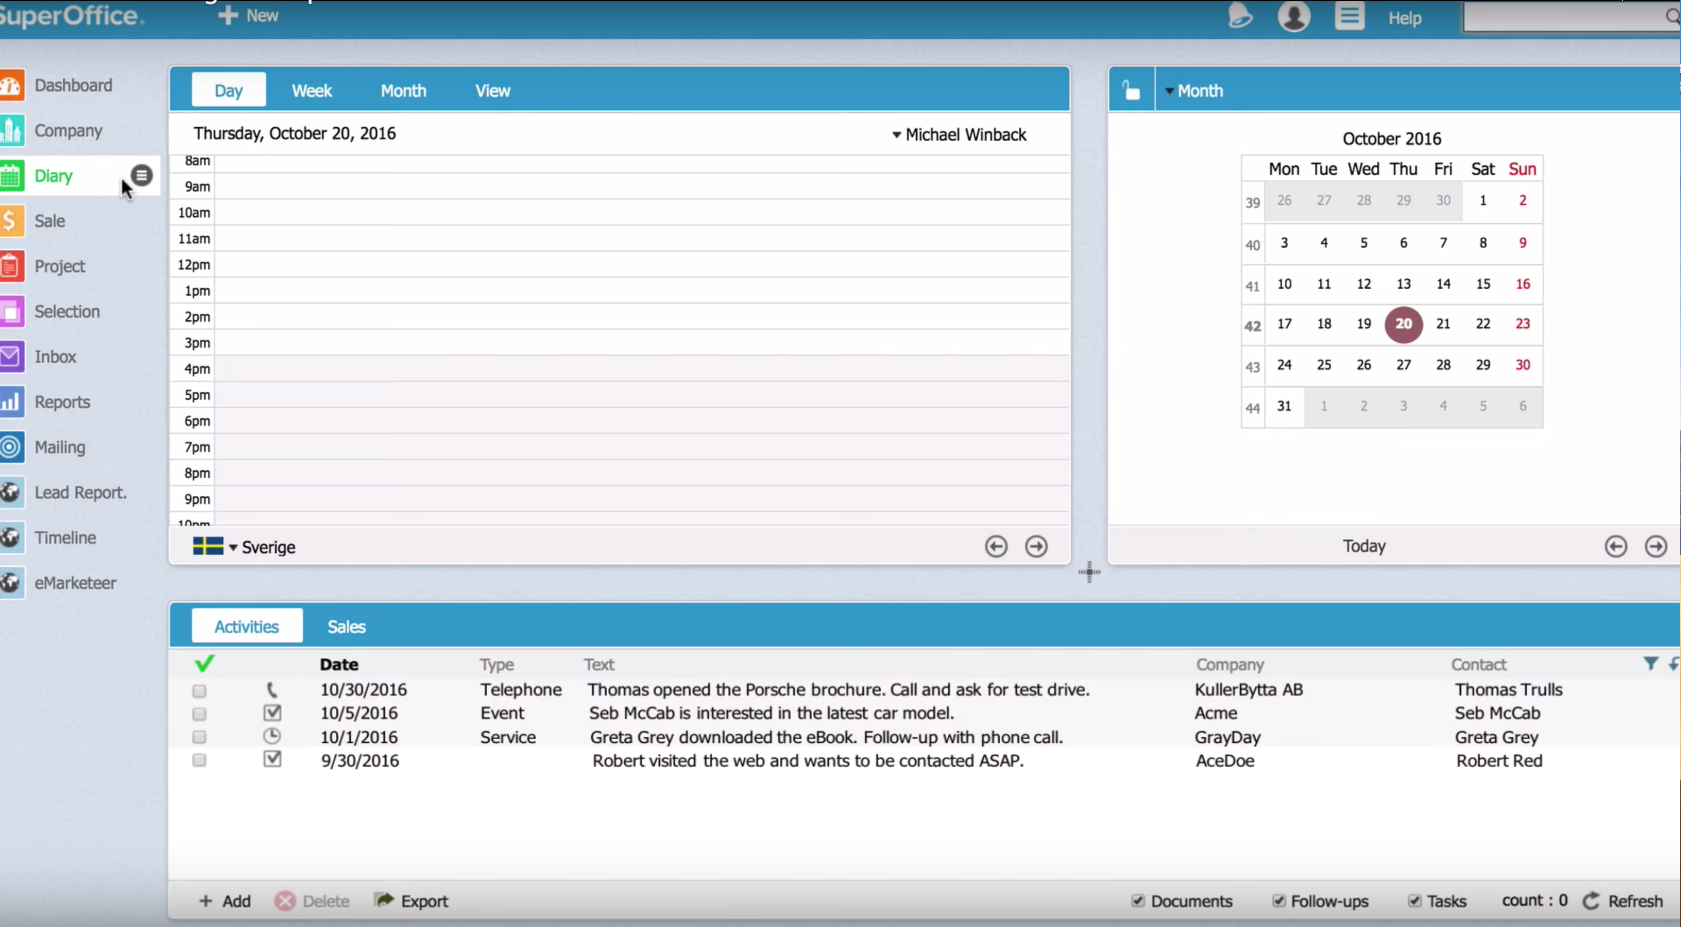Select October 20 in mini calendar
Screen dimensions: 1681x927
point(1404,324)
